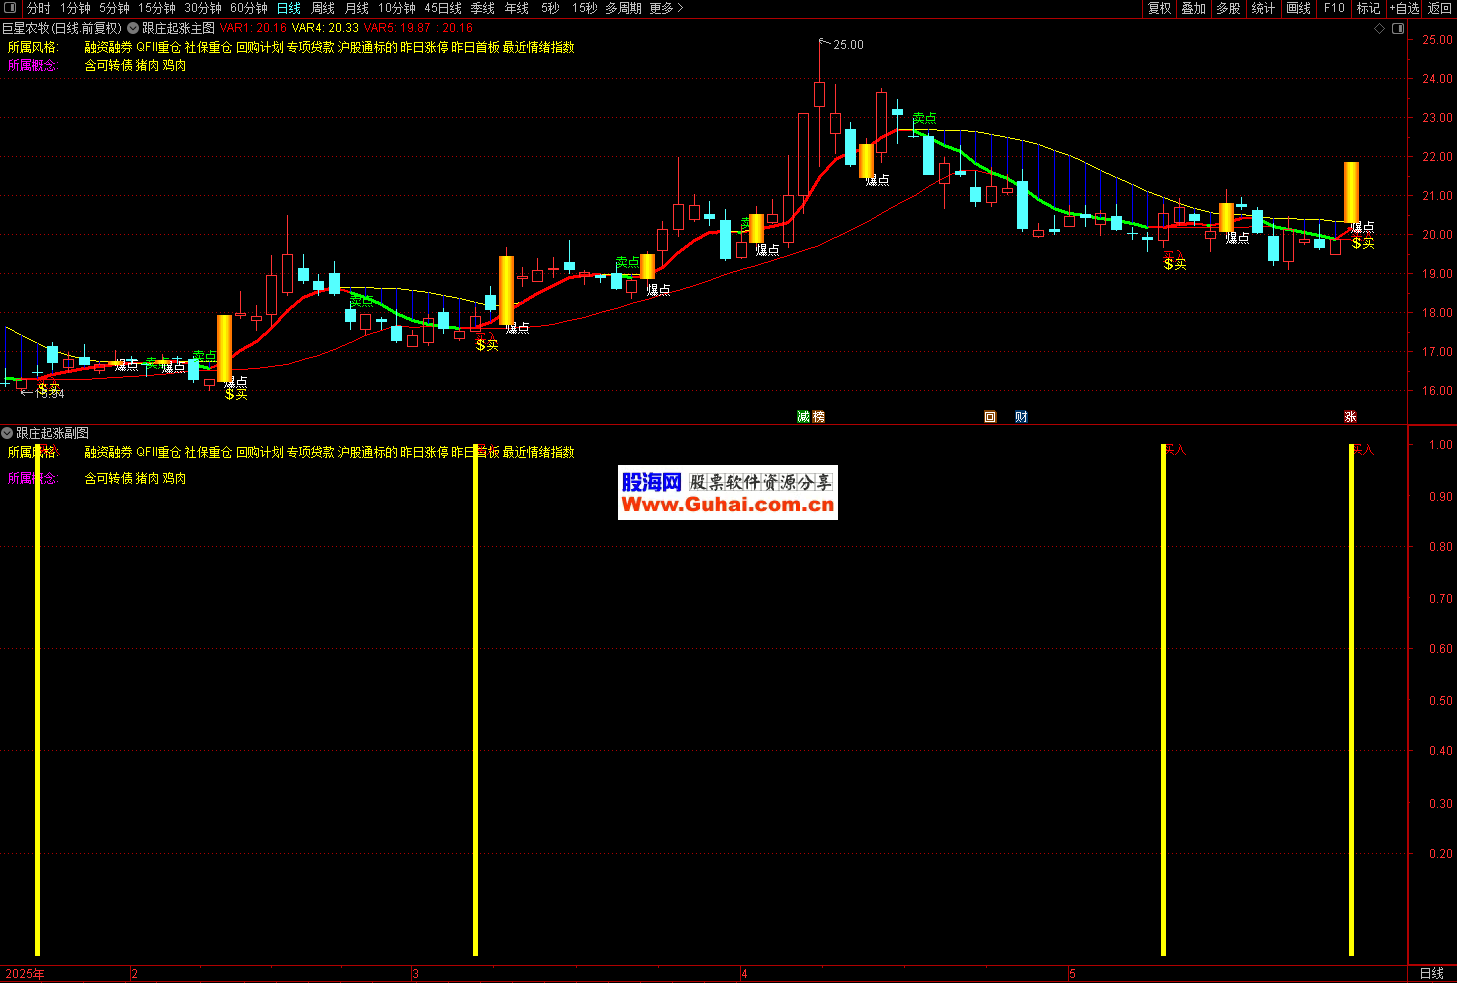Open 跟庄起涨副图 indicator dropdown arrow
The width and height of the screenshot is (1457, 983).
[x=7, y=433]
